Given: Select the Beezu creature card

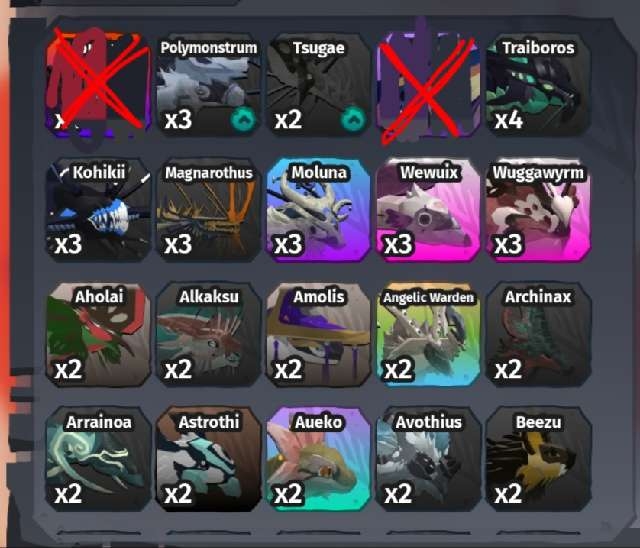Looking at the screenshot, I should (538, 459).
